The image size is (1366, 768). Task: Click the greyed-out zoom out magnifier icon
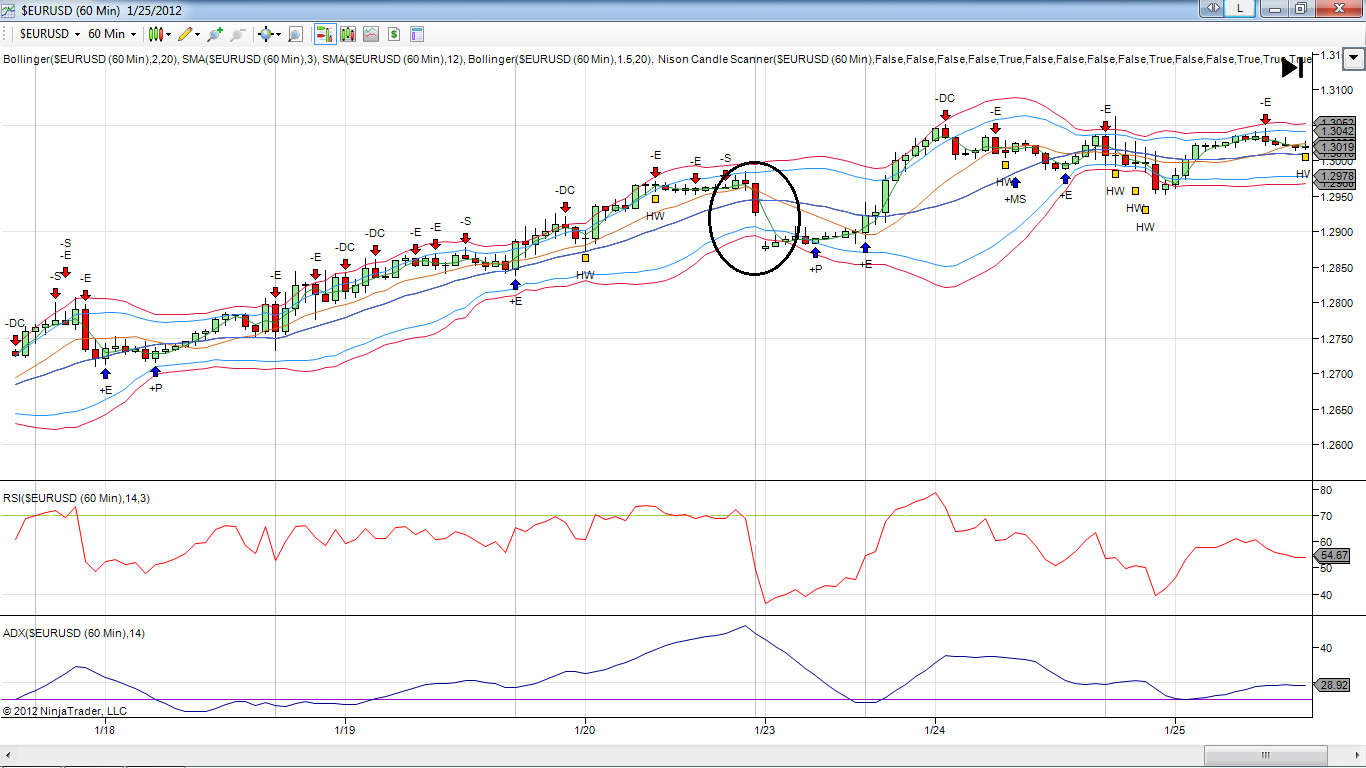(x=238, y=33)
